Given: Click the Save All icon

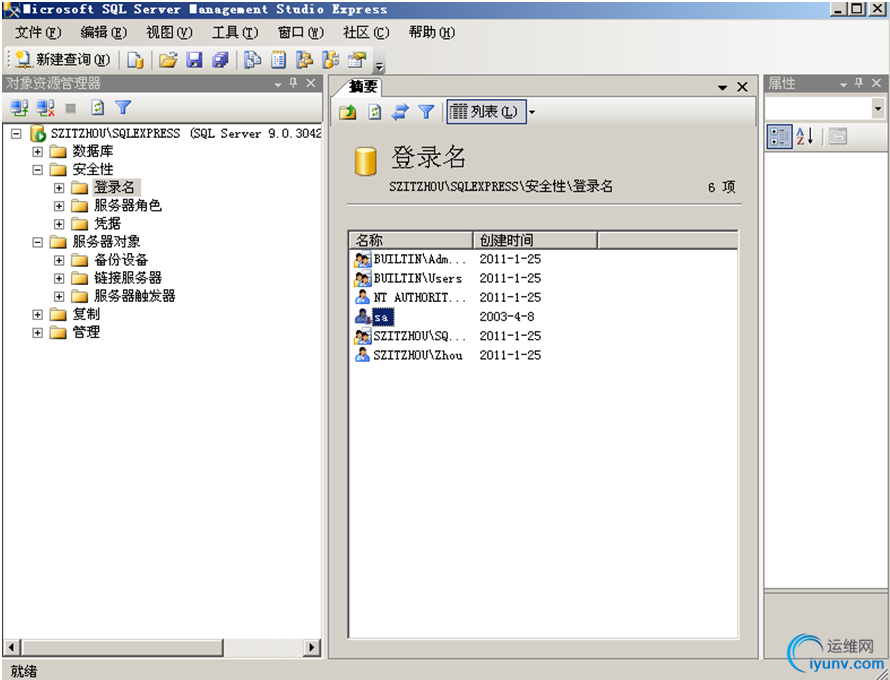Looking at the screenshot, I should 220,60.
